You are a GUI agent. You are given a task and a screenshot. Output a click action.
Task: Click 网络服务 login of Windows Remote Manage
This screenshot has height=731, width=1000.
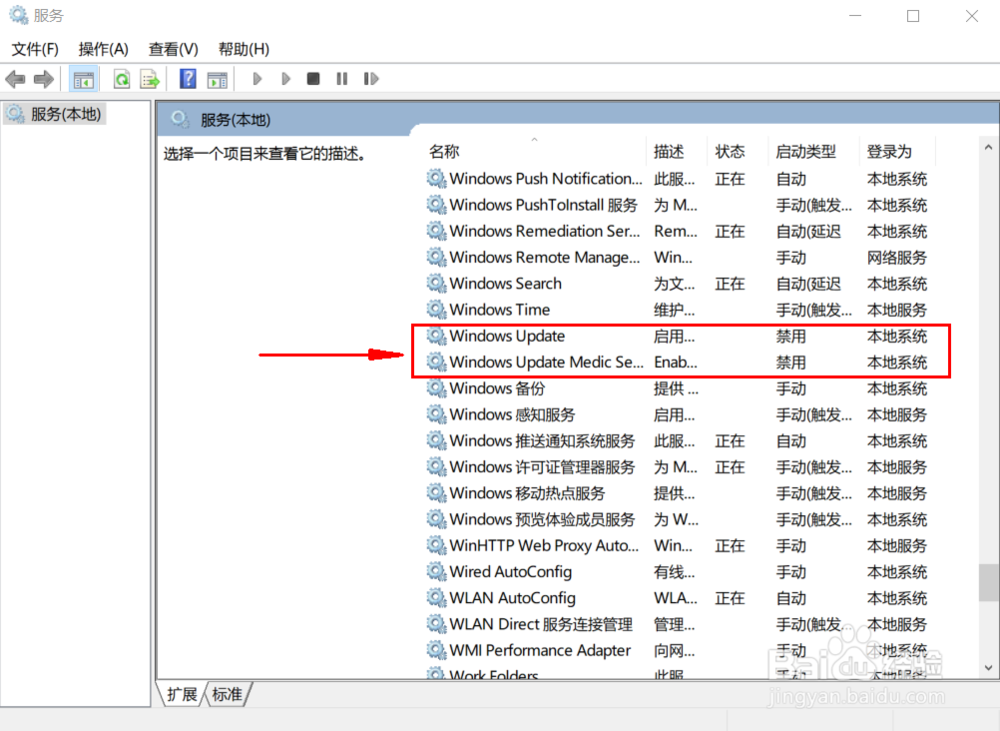(897, 258)
